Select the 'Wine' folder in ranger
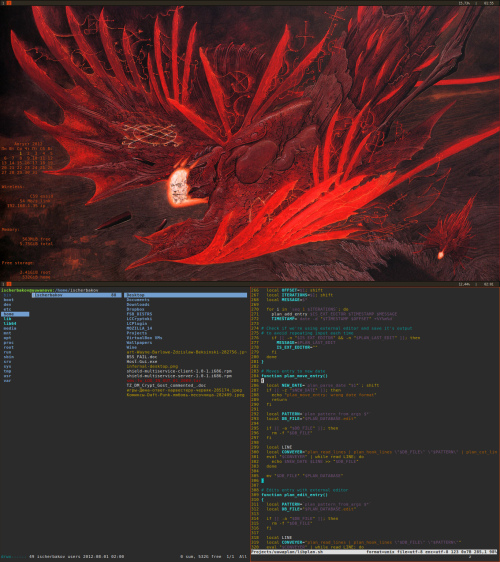 [132, 347]
